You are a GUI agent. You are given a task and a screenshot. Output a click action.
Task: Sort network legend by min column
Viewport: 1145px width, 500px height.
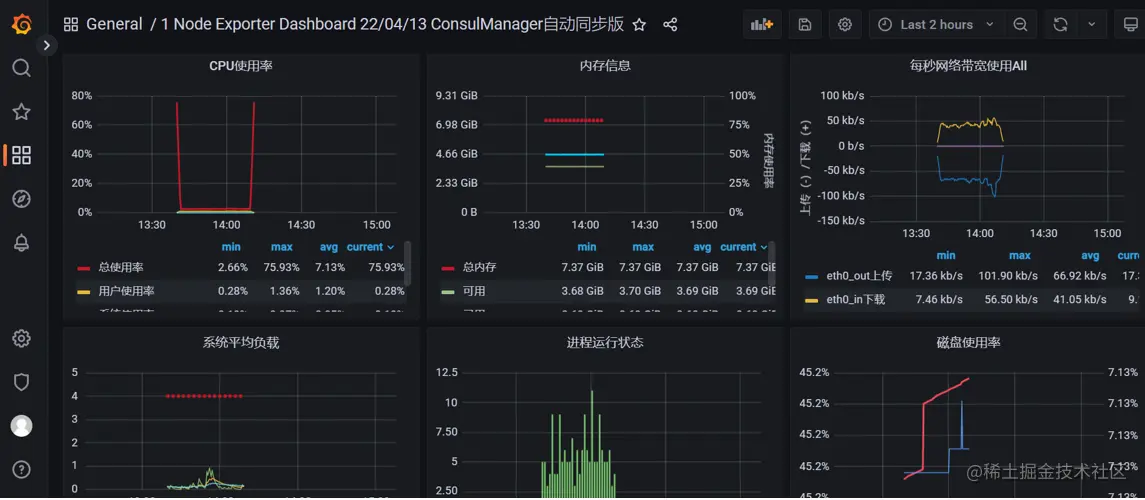pos(946,255)
